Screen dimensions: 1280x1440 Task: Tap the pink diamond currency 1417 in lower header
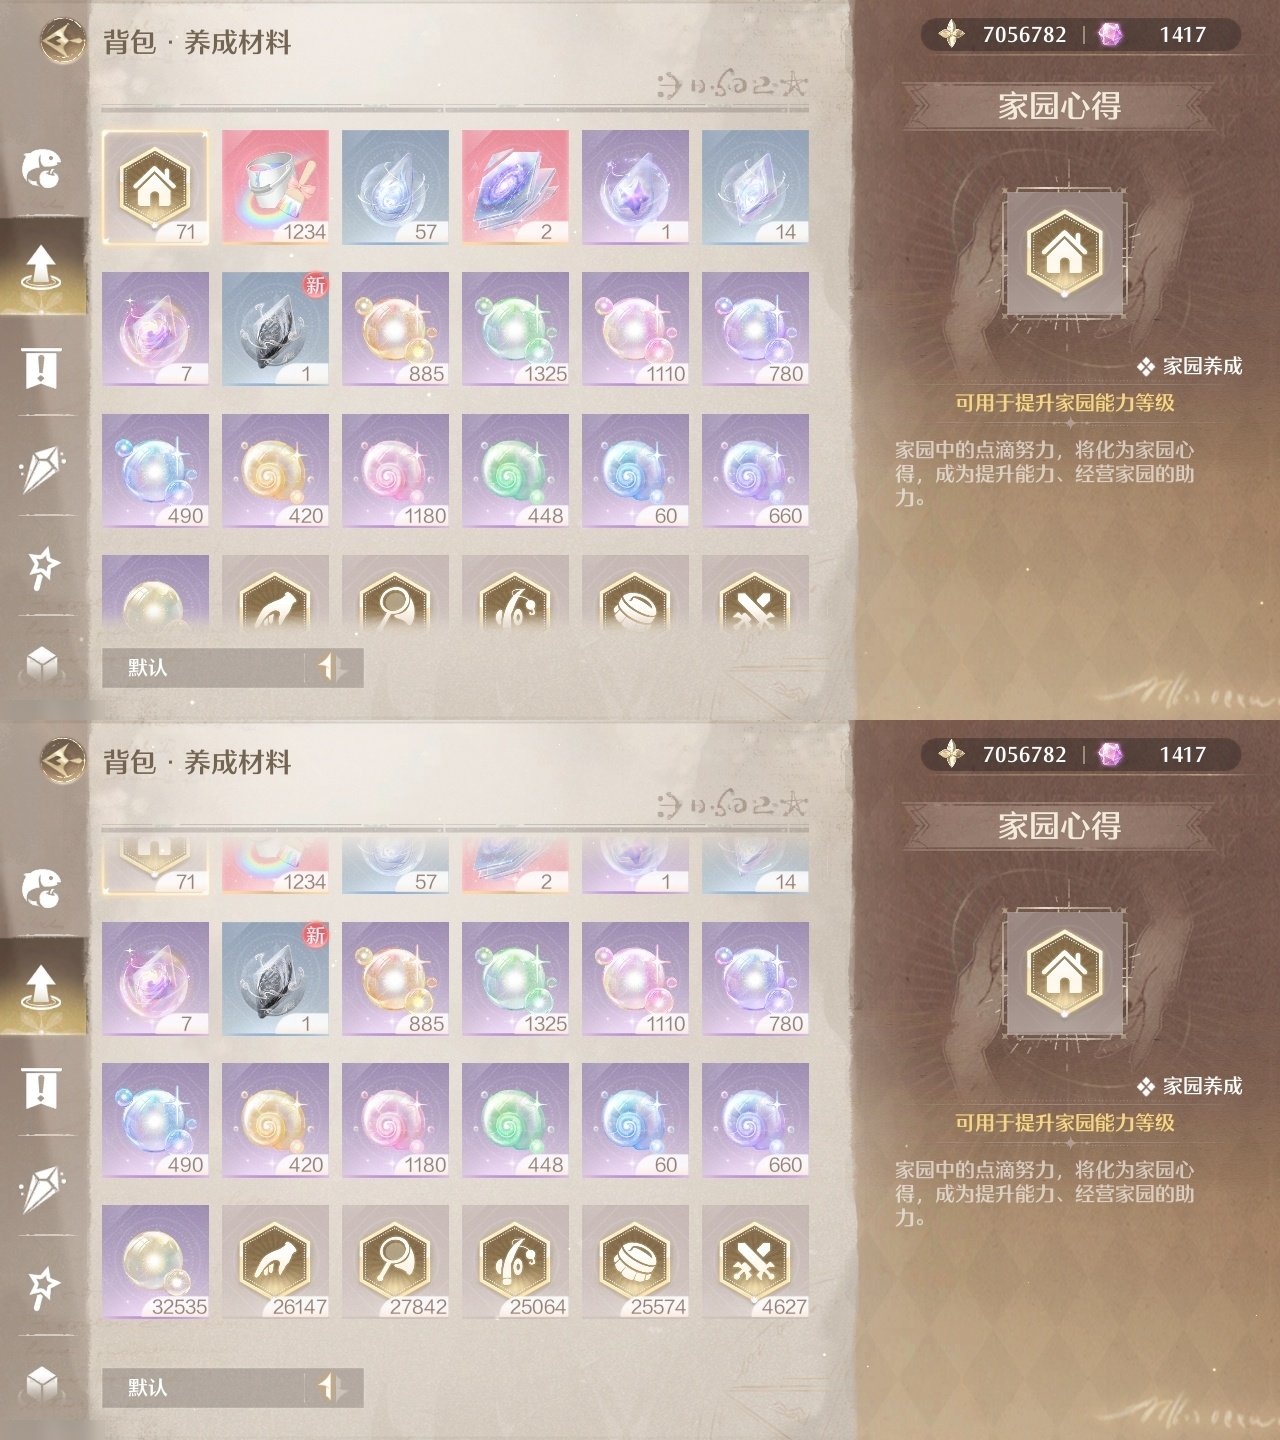click(1155, 754)
